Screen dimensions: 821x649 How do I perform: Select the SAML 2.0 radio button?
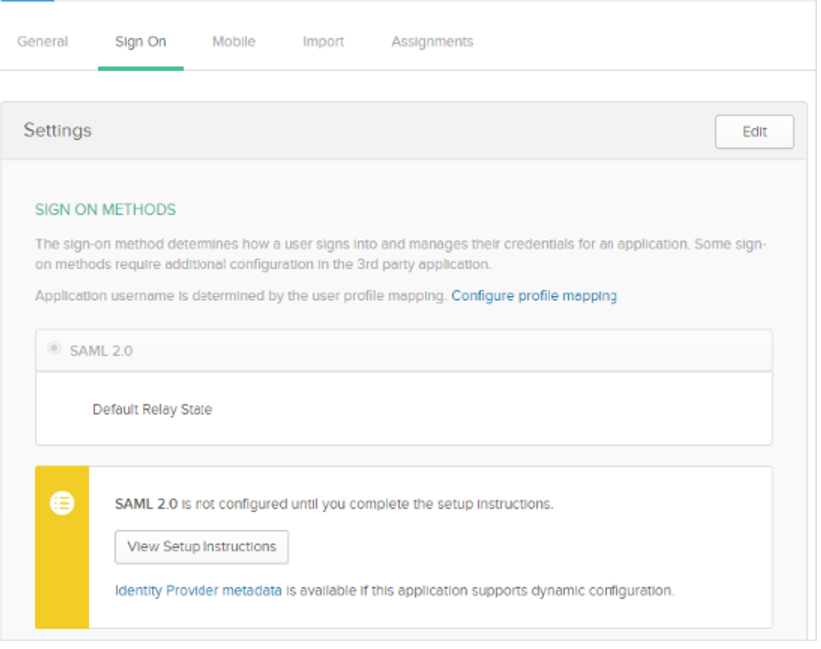pyautogui.click(x=54, y=348)
